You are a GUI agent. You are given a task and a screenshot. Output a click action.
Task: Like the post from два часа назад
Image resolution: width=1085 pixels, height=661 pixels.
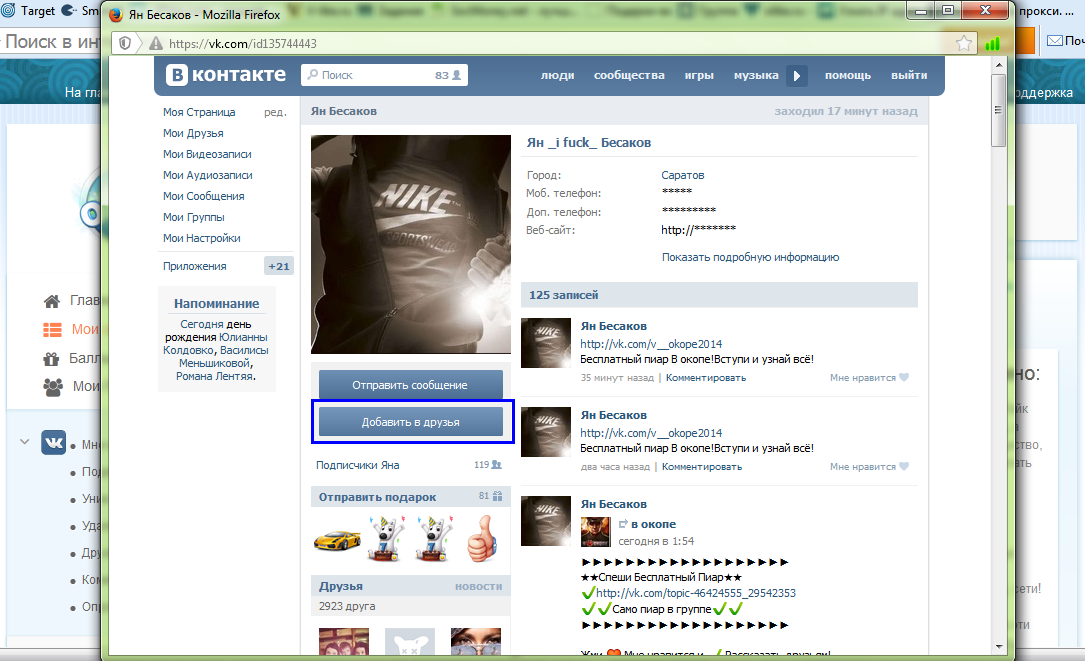pyautogui.click(x=869, y=467)
